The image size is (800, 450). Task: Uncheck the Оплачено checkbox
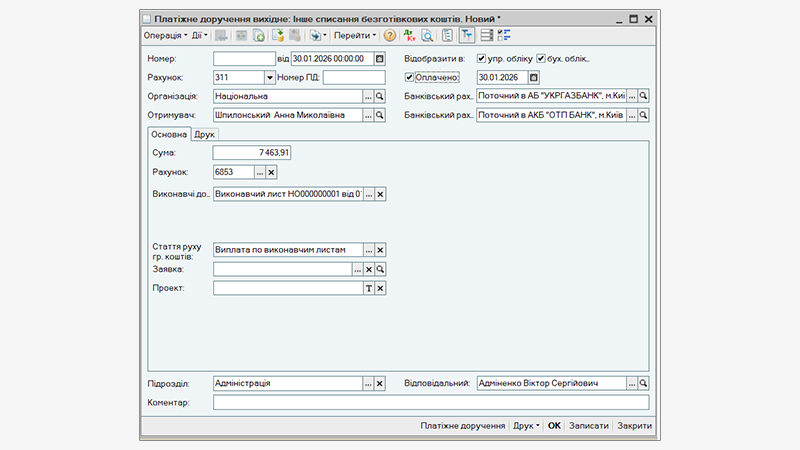[x=409, y=77]
